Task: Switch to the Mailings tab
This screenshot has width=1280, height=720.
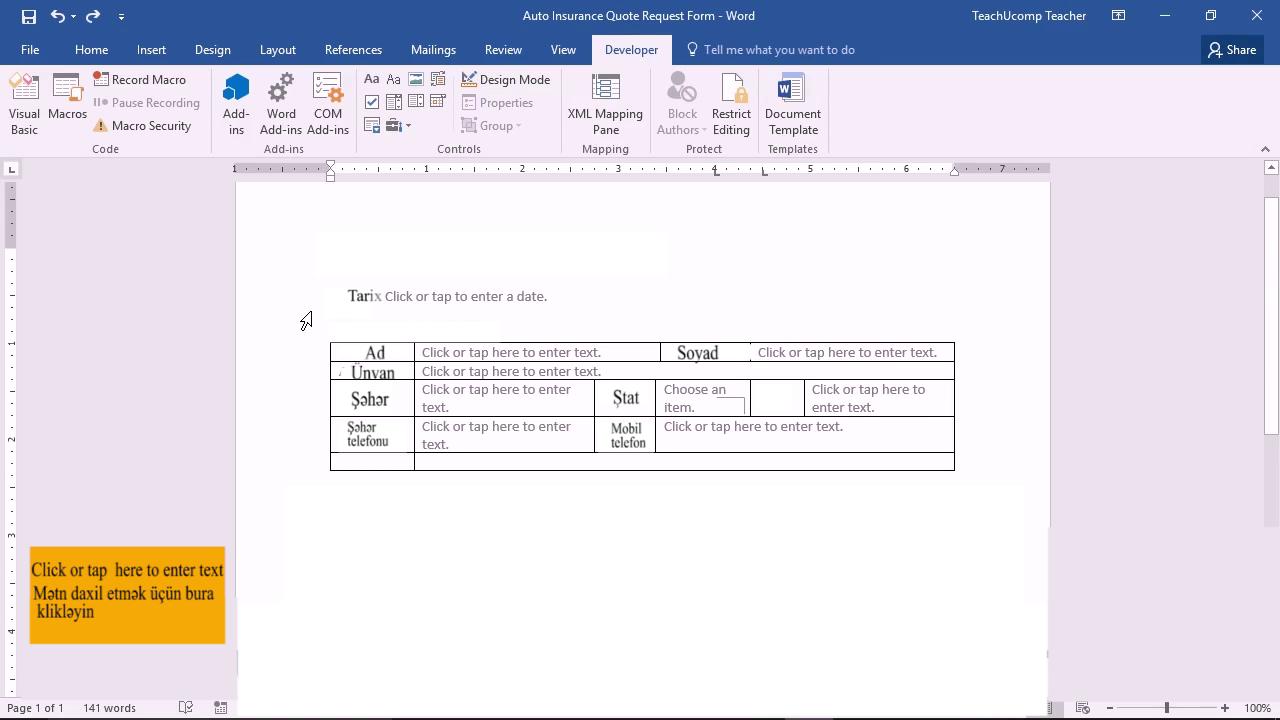Action: 433,50
